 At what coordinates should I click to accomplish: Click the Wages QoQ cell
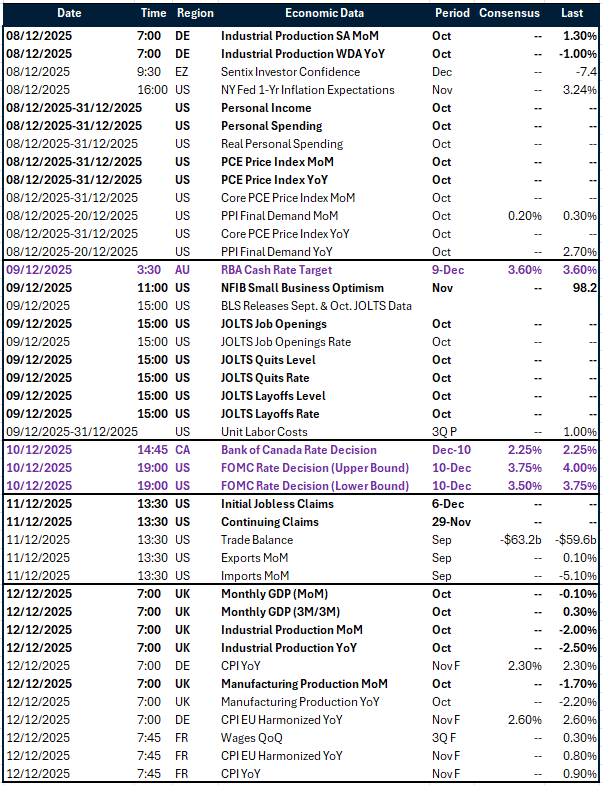(250, 738)
